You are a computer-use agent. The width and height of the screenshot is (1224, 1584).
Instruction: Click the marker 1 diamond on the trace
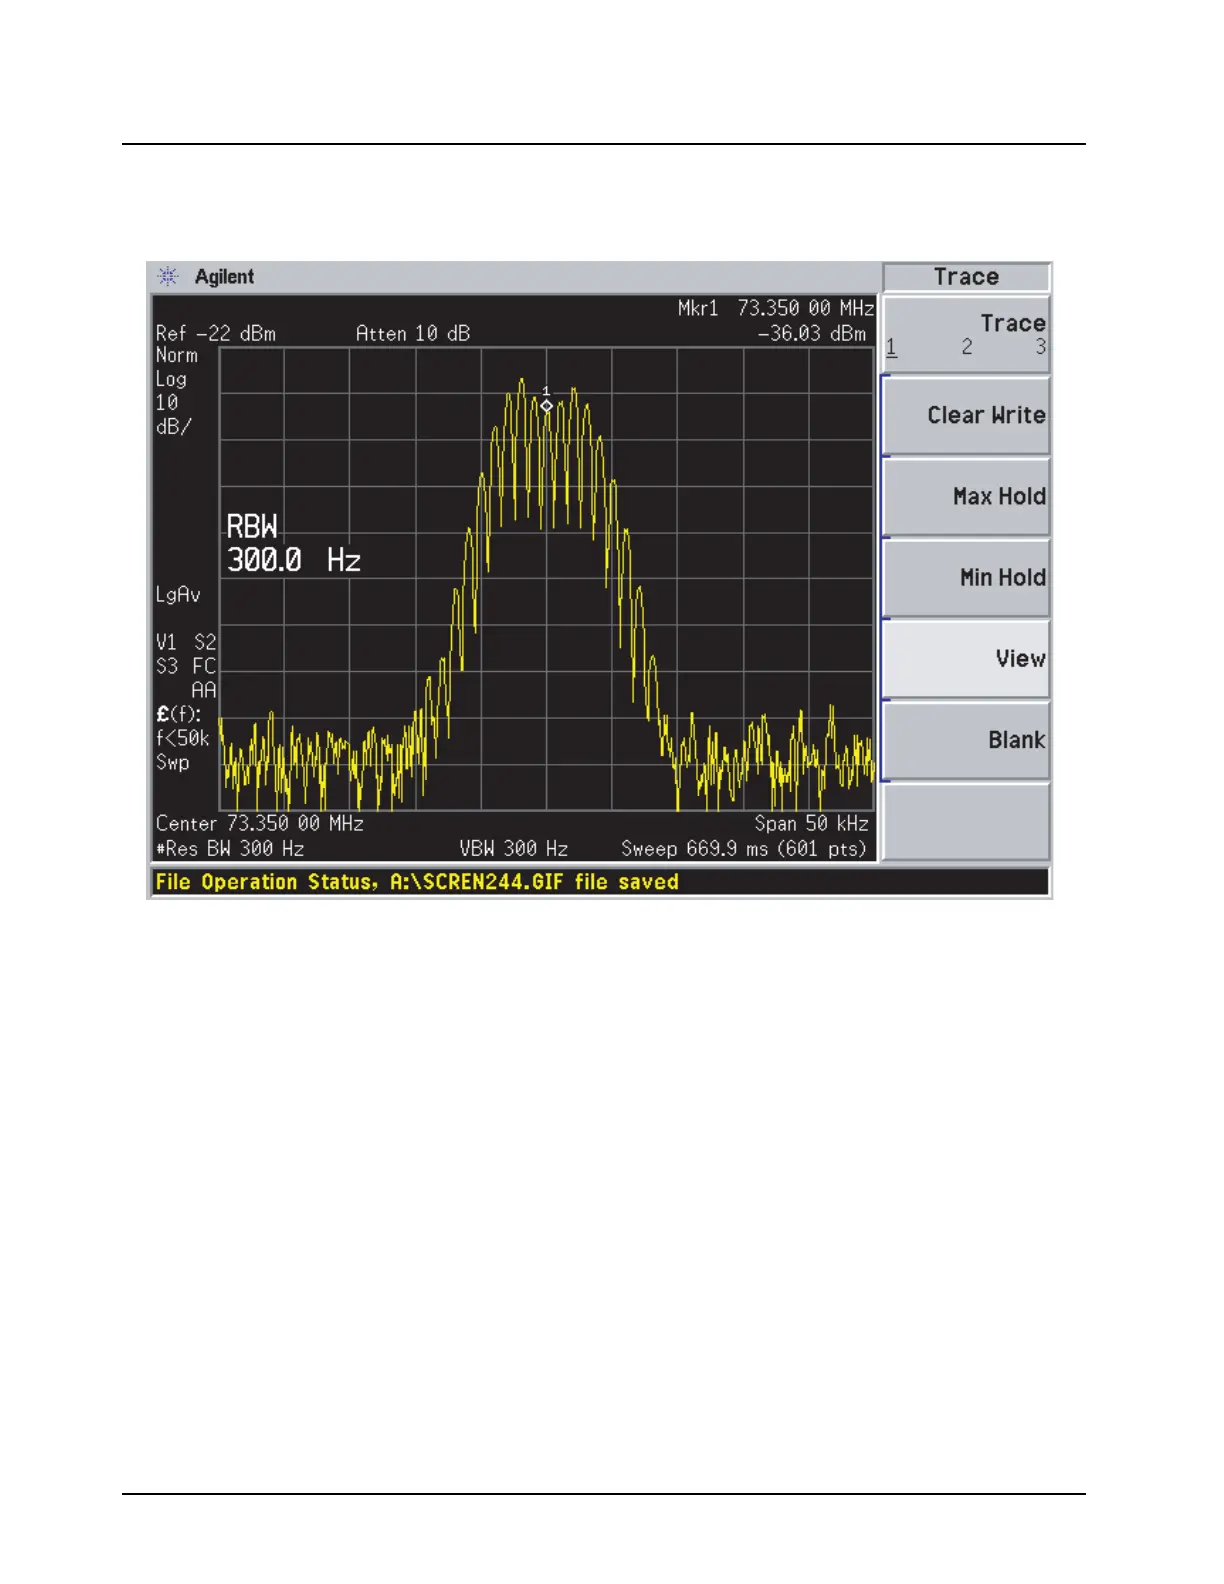pos(546,406)
